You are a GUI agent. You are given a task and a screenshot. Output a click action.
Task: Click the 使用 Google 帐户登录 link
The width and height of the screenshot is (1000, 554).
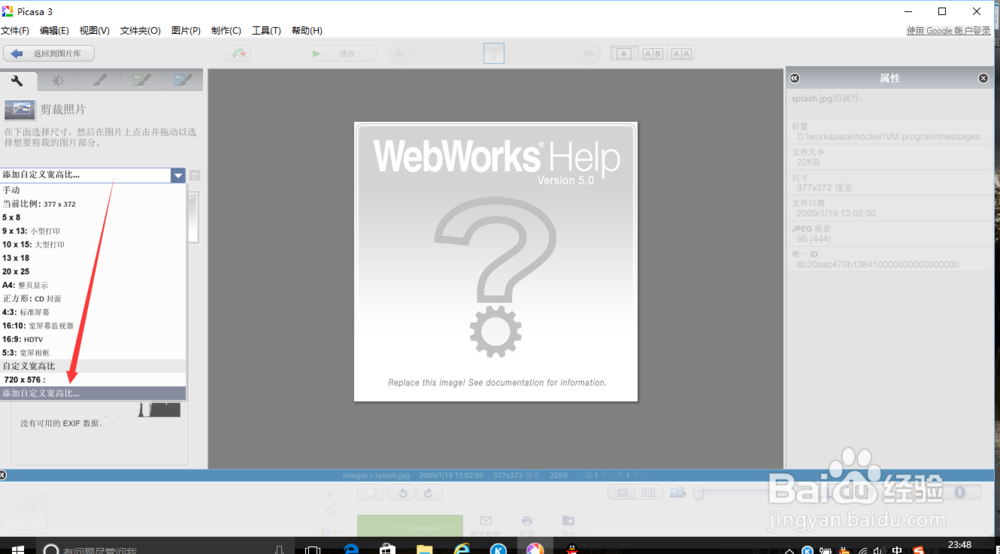pyautogui.click(x=948, y=31)
